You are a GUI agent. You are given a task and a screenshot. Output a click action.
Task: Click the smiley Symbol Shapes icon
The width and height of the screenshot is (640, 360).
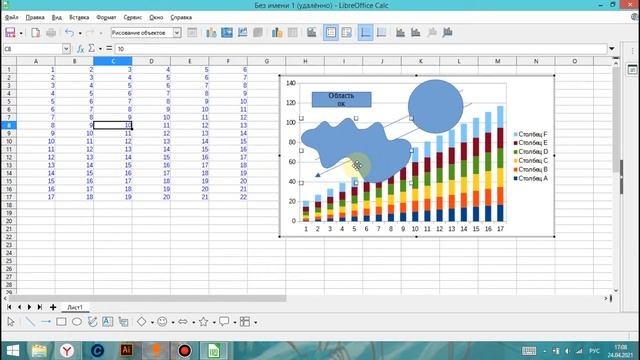click(162, 322)
